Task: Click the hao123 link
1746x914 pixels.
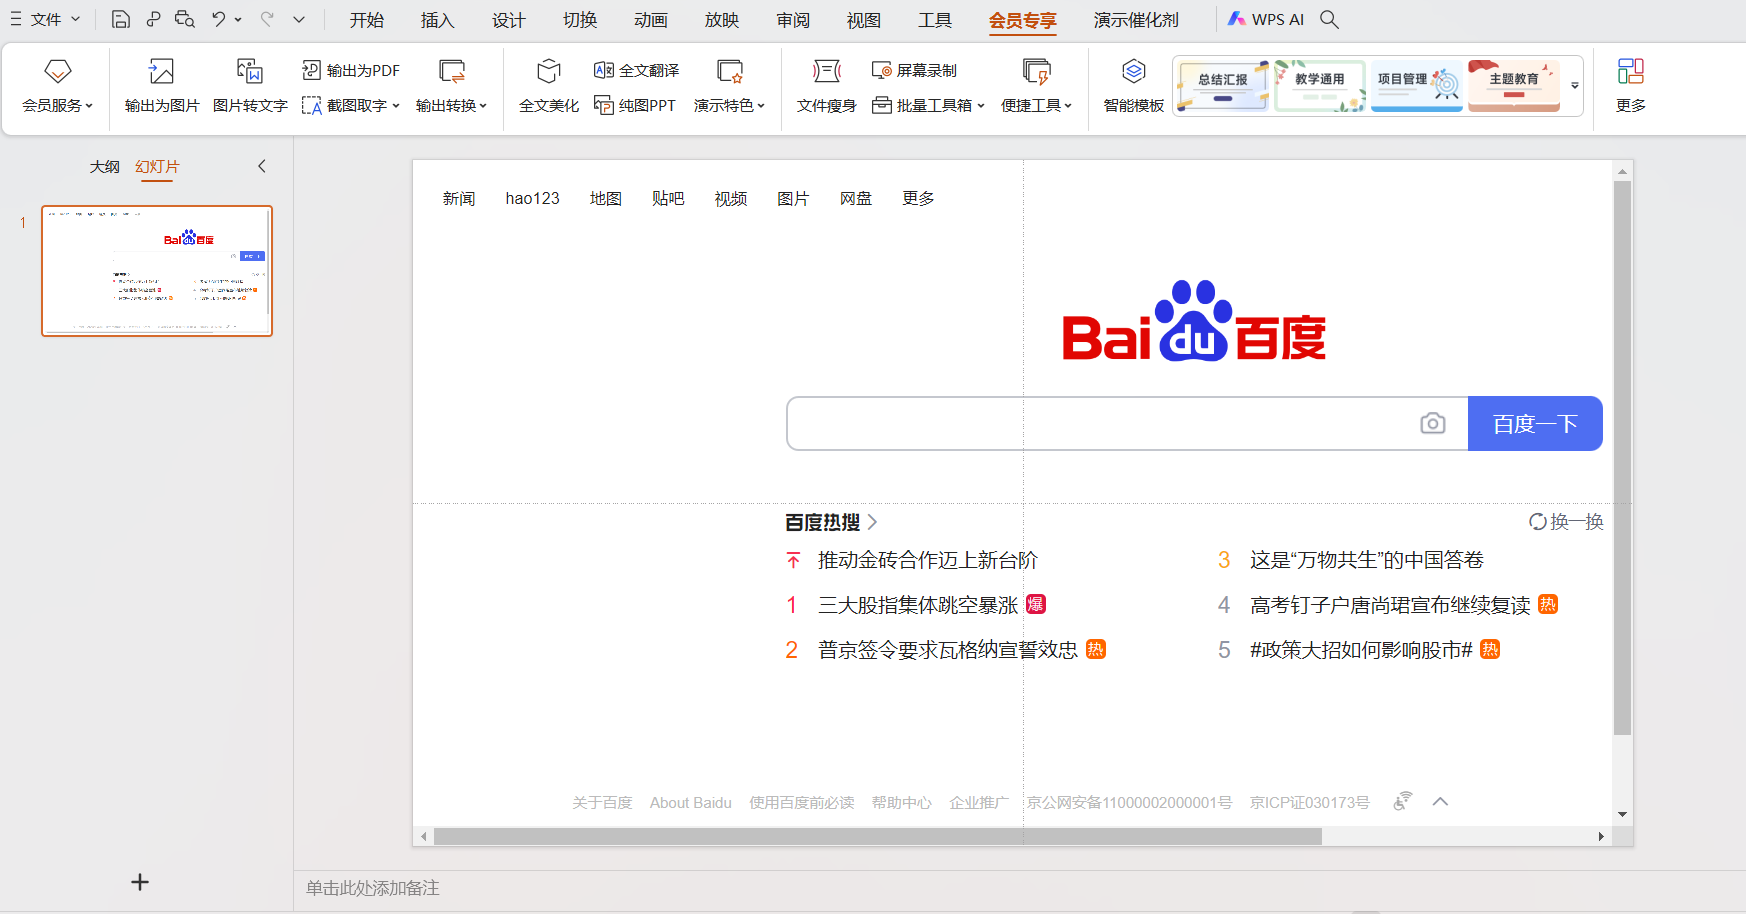Action: 533,198
